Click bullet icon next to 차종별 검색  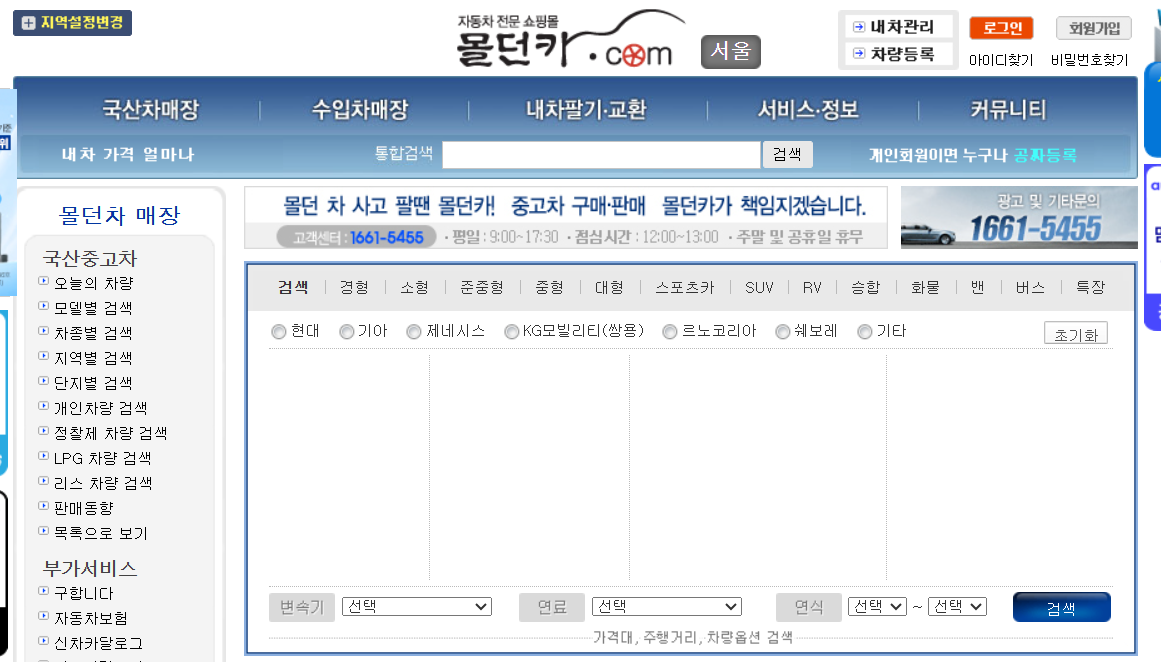coord(44,331)
